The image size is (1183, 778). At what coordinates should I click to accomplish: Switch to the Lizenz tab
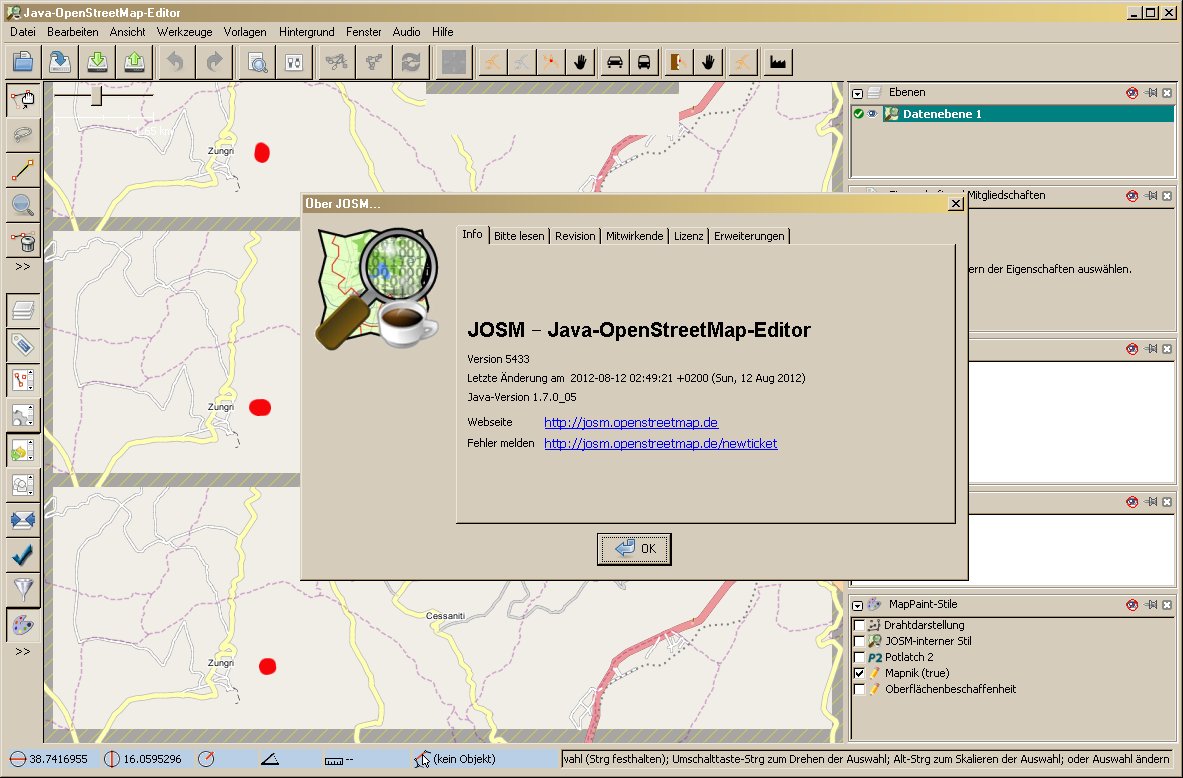(x=688, y=236)
